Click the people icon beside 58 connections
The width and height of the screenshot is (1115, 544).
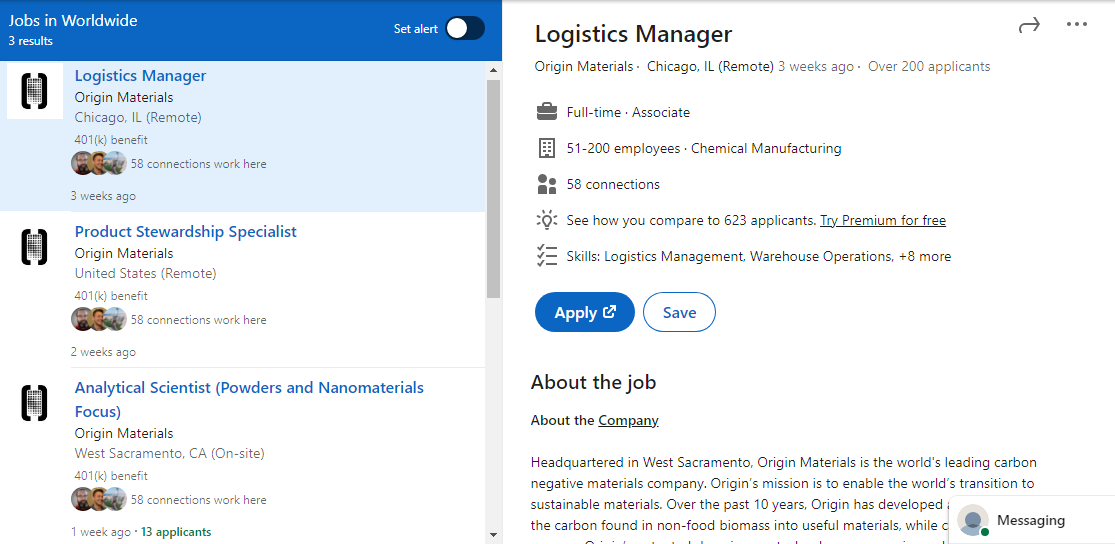(x=546, y=184)
